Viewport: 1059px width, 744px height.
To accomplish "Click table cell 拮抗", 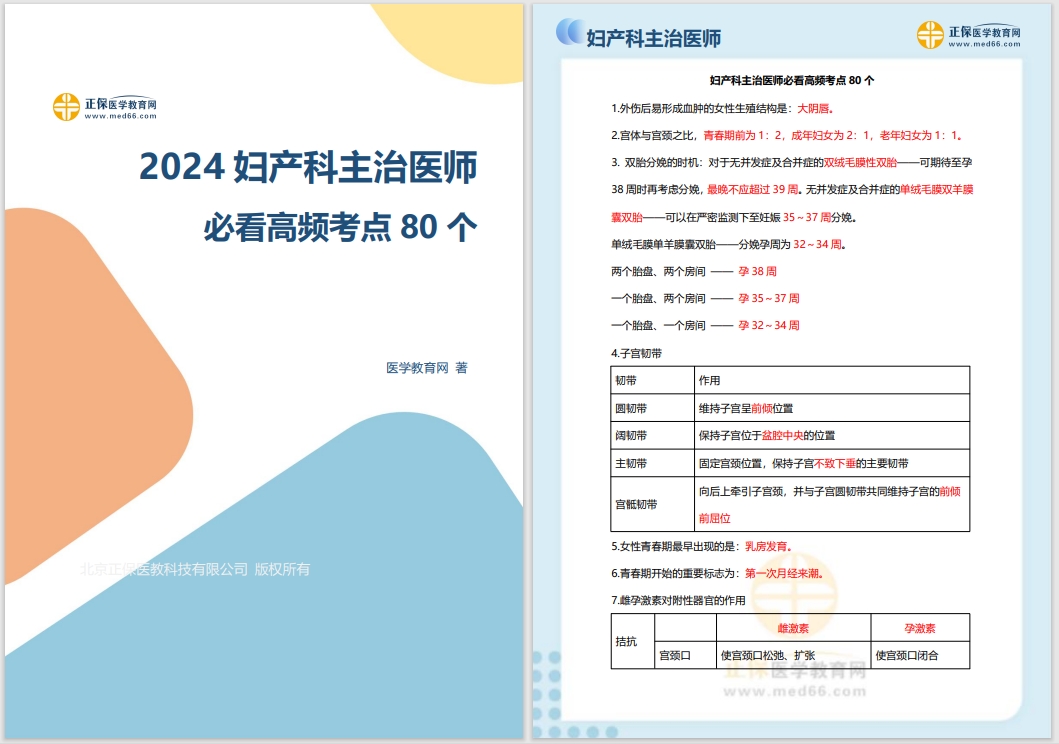I will pos(633,641).
